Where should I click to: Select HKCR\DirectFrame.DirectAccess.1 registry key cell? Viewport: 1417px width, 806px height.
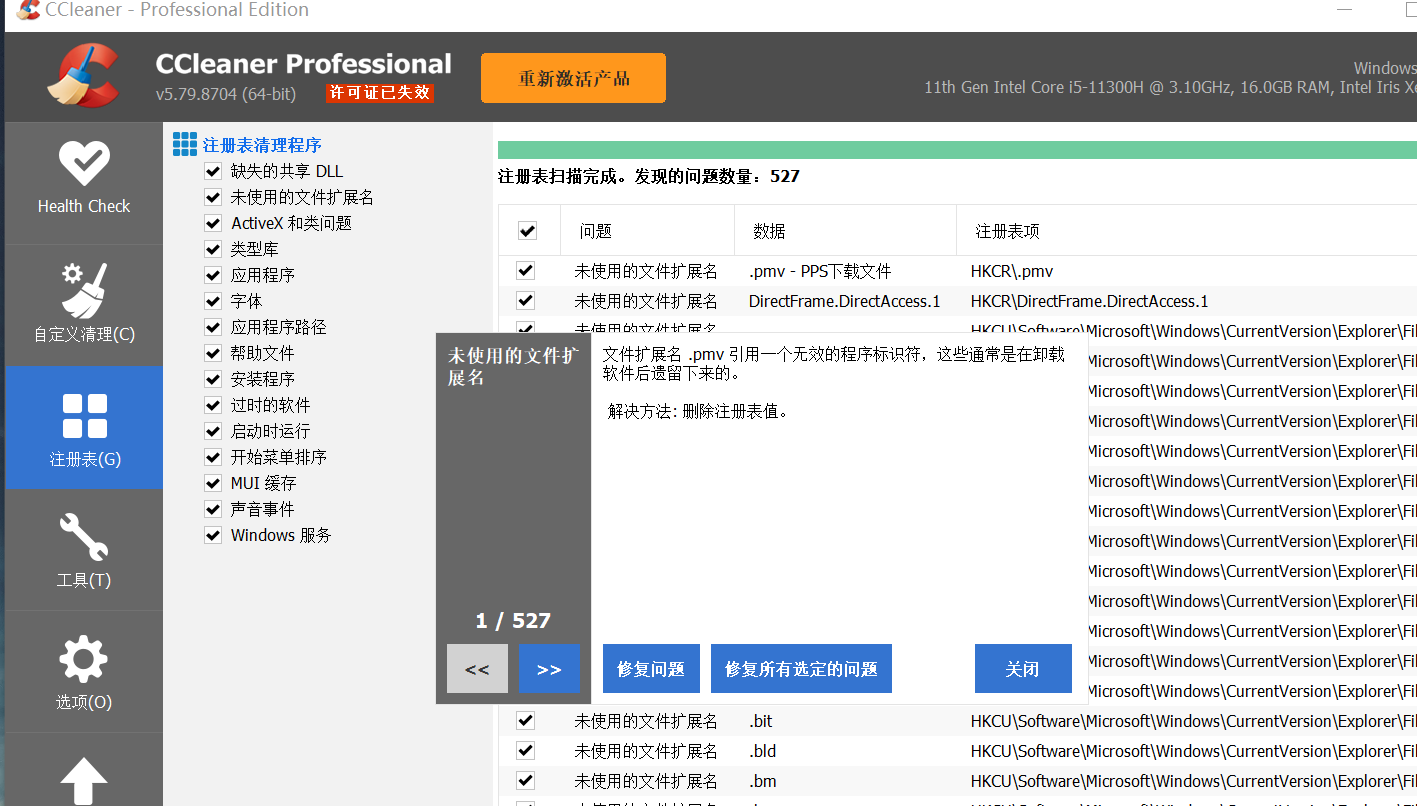[1089, 301]
